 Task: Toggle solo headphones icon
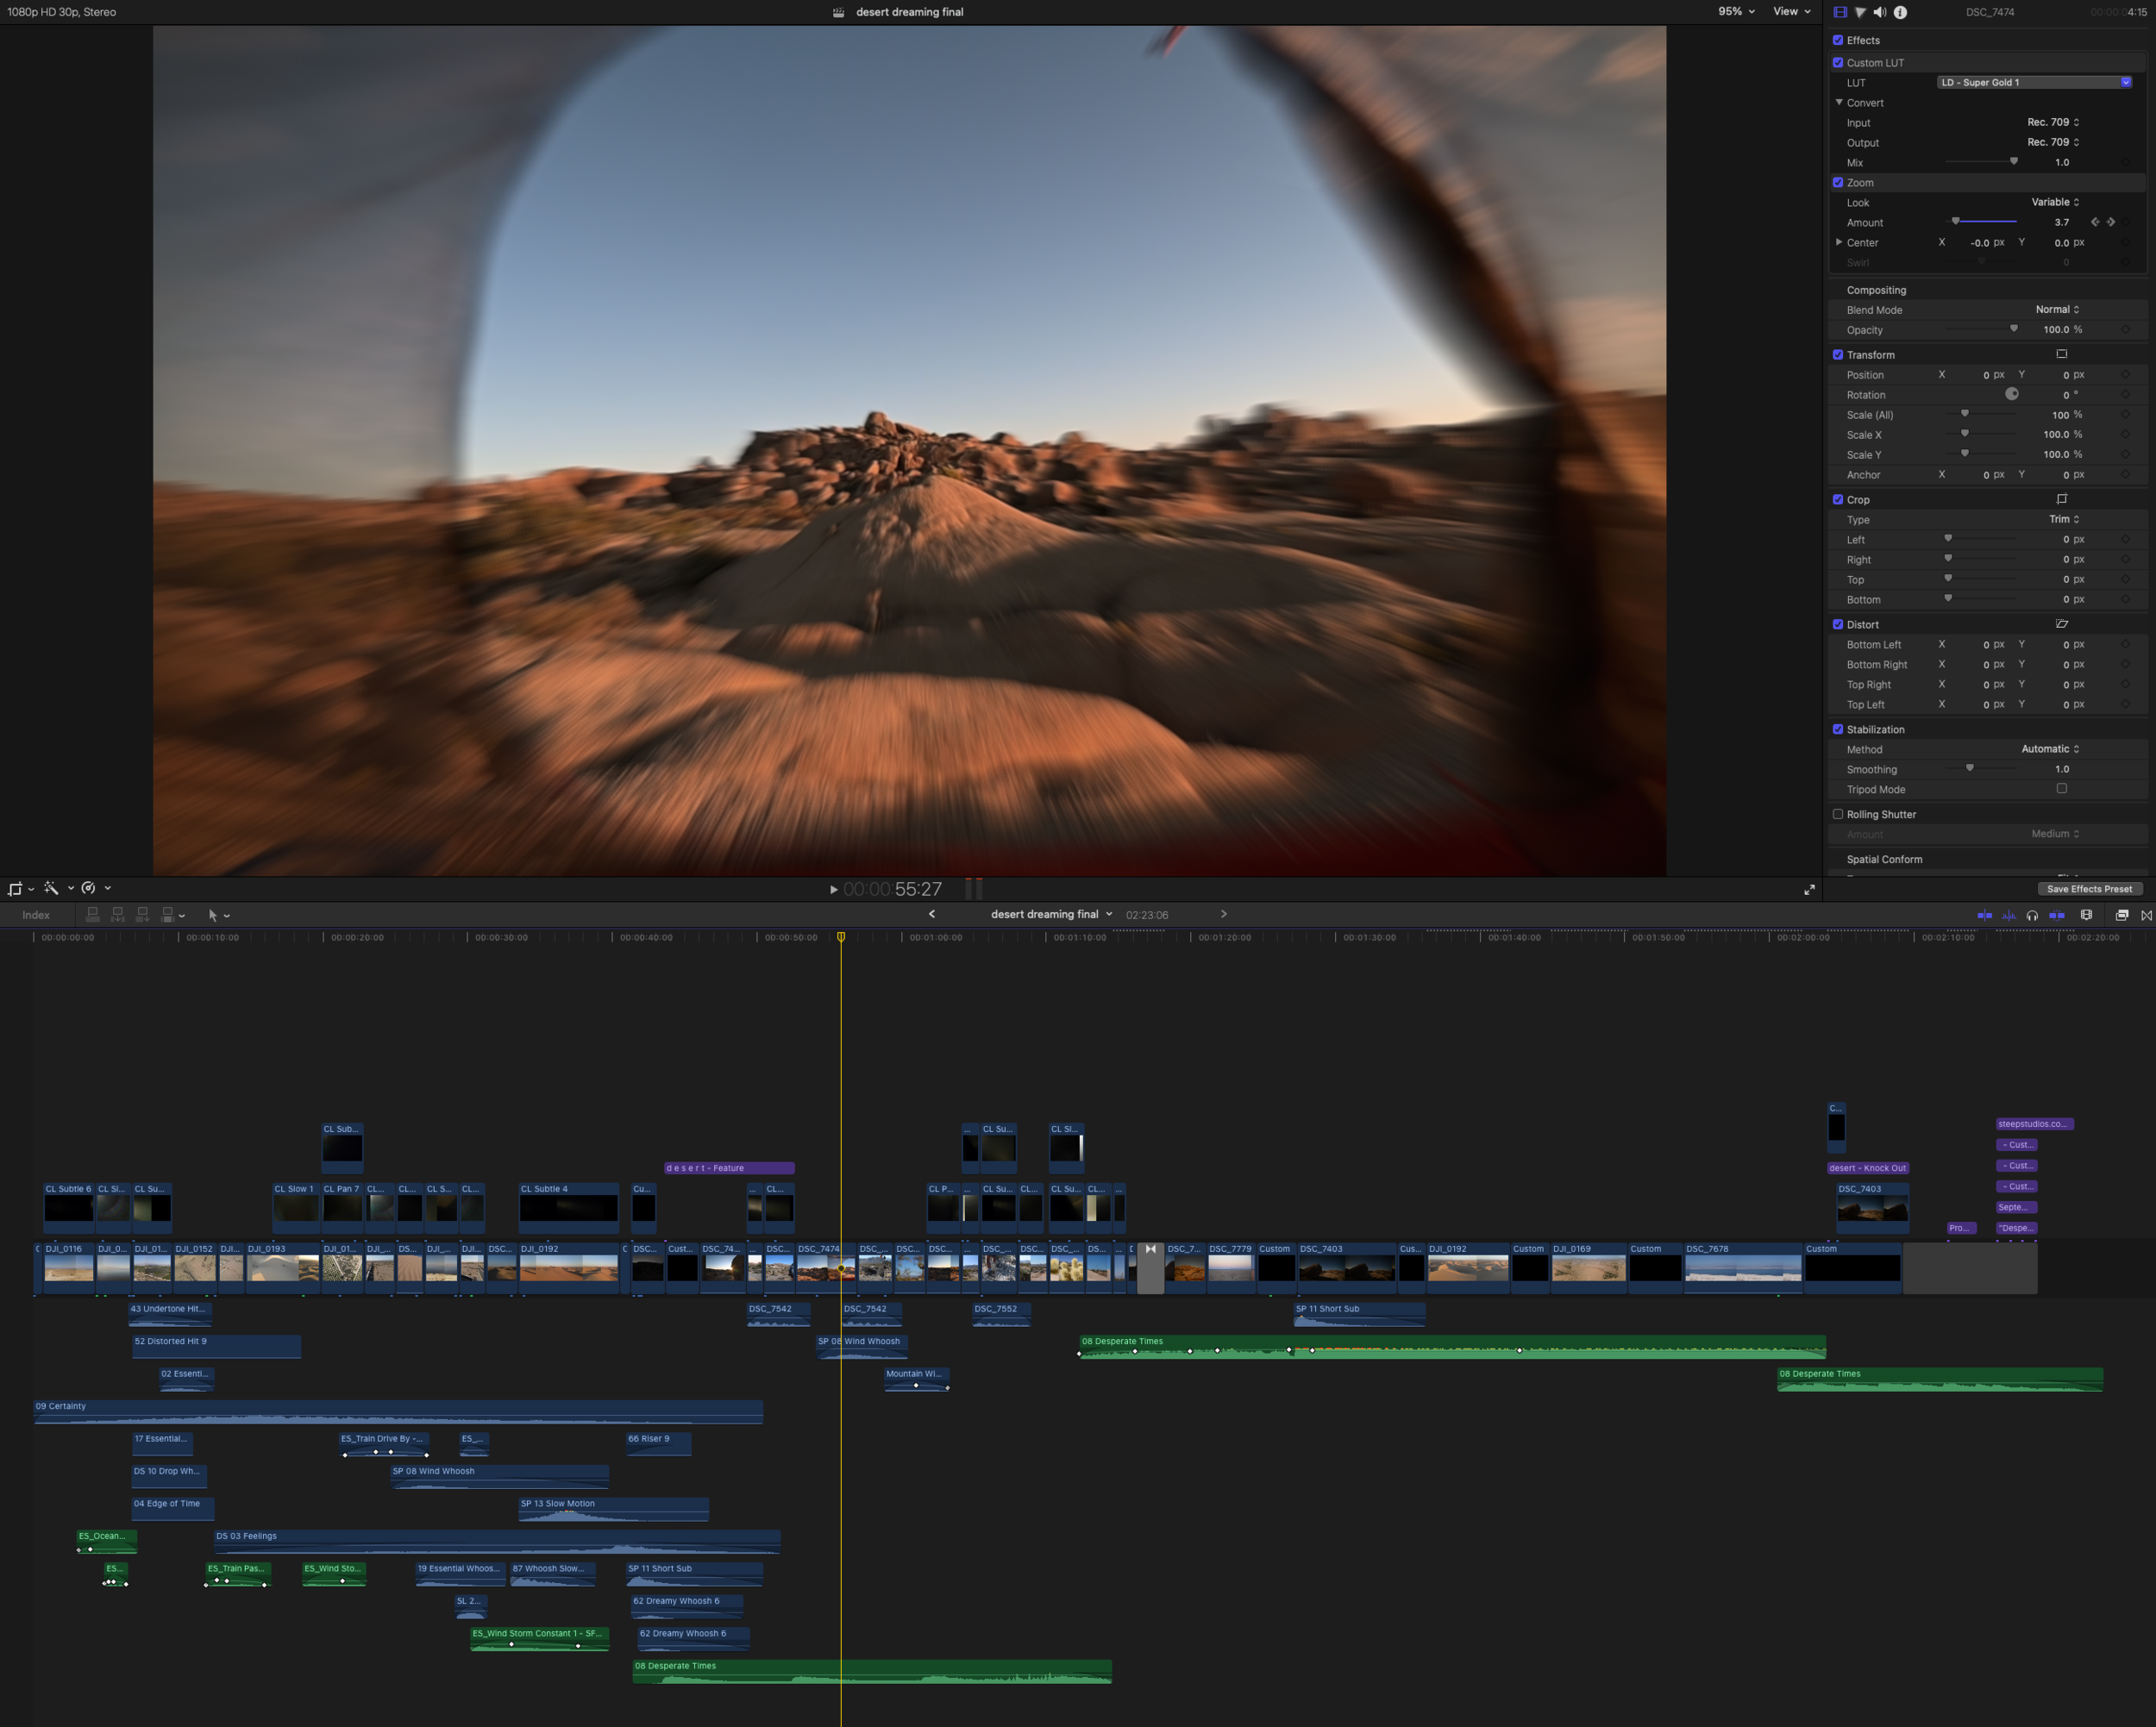click(x=2032, y=915)
